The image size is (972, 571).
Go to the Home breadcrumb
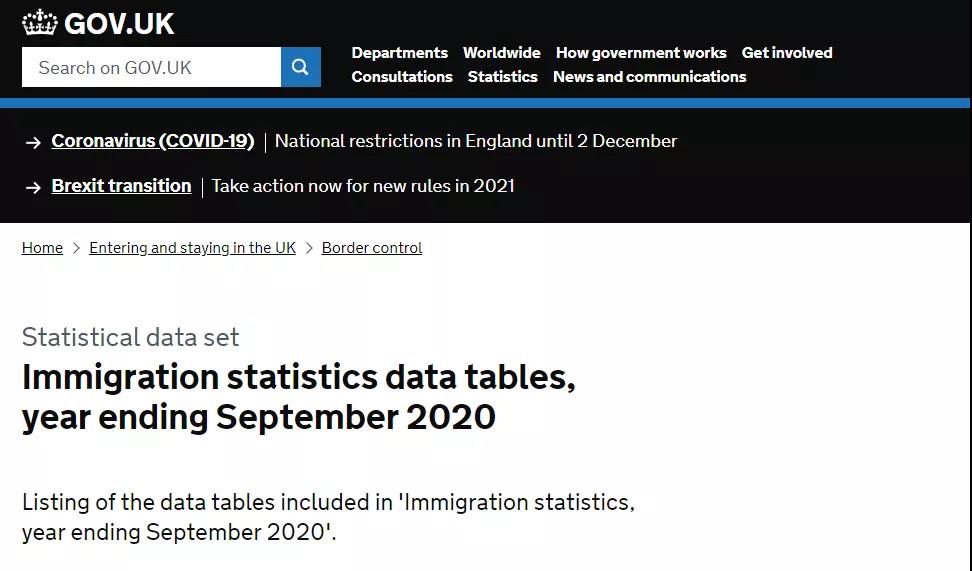coord(42,248)
